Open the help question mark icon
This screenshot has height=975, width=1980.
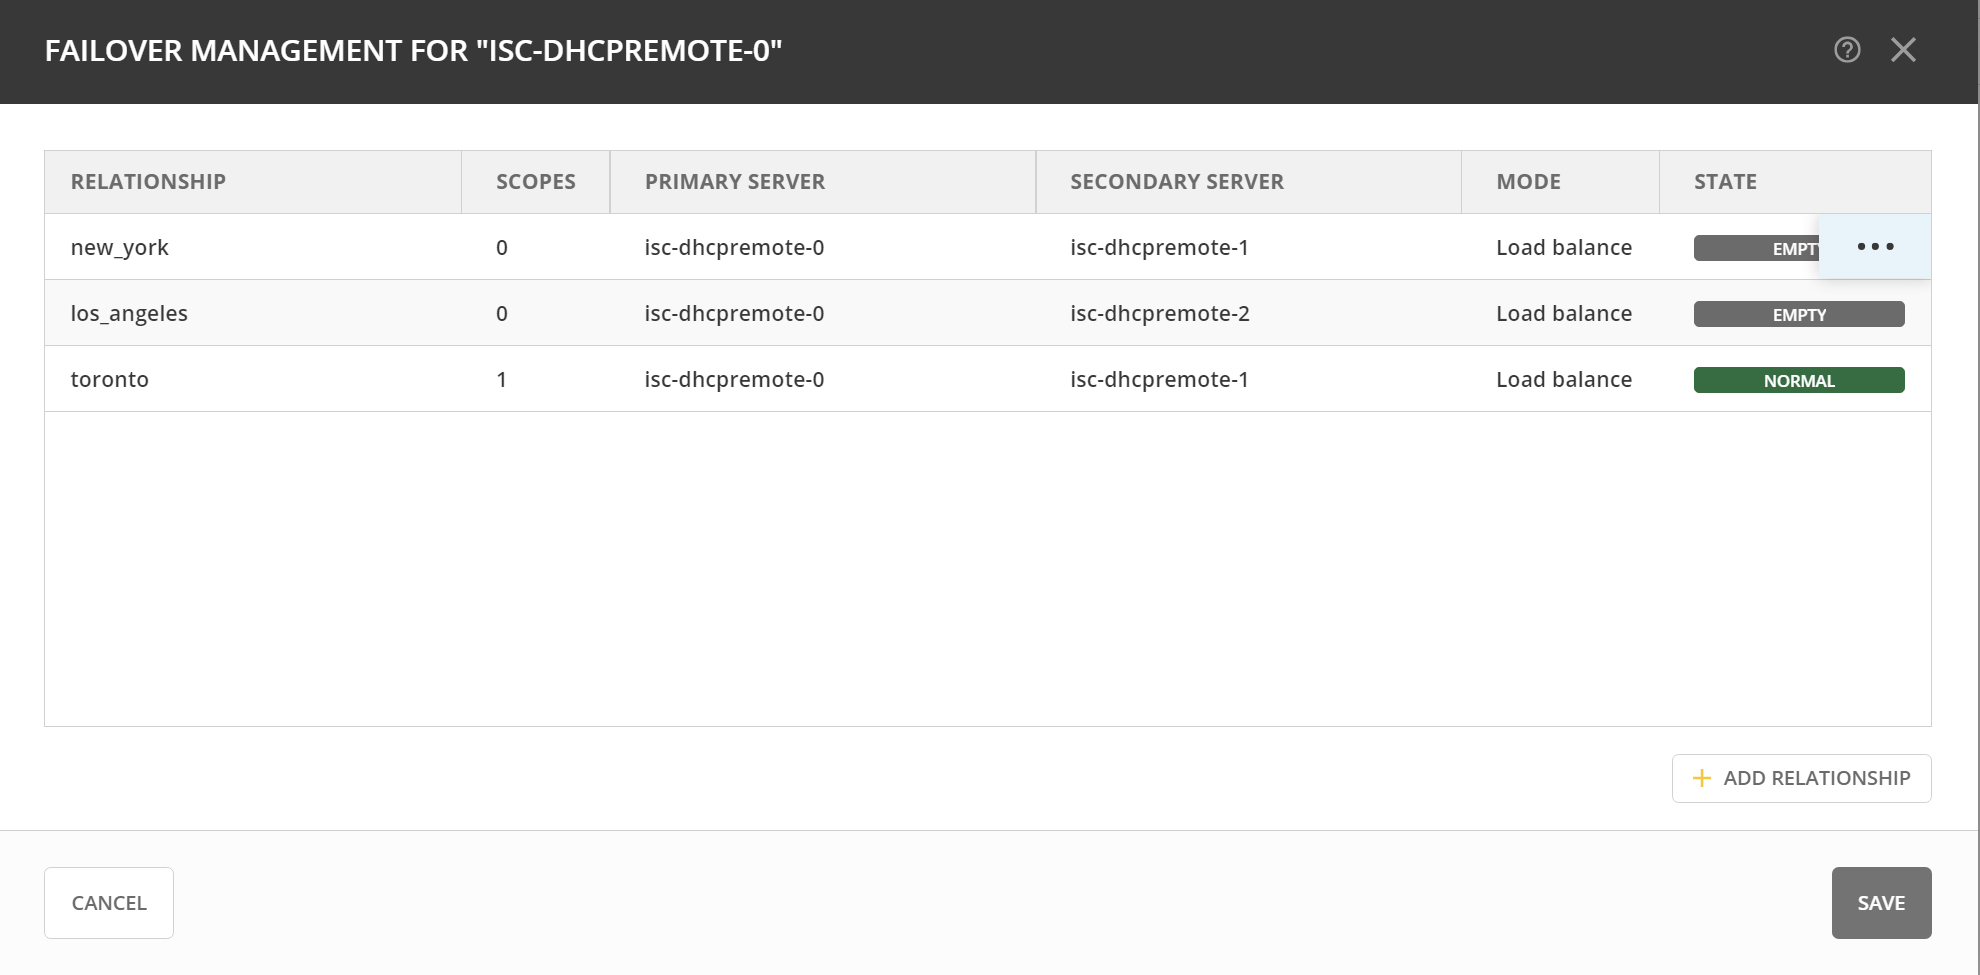click(x=1847, y=50)
